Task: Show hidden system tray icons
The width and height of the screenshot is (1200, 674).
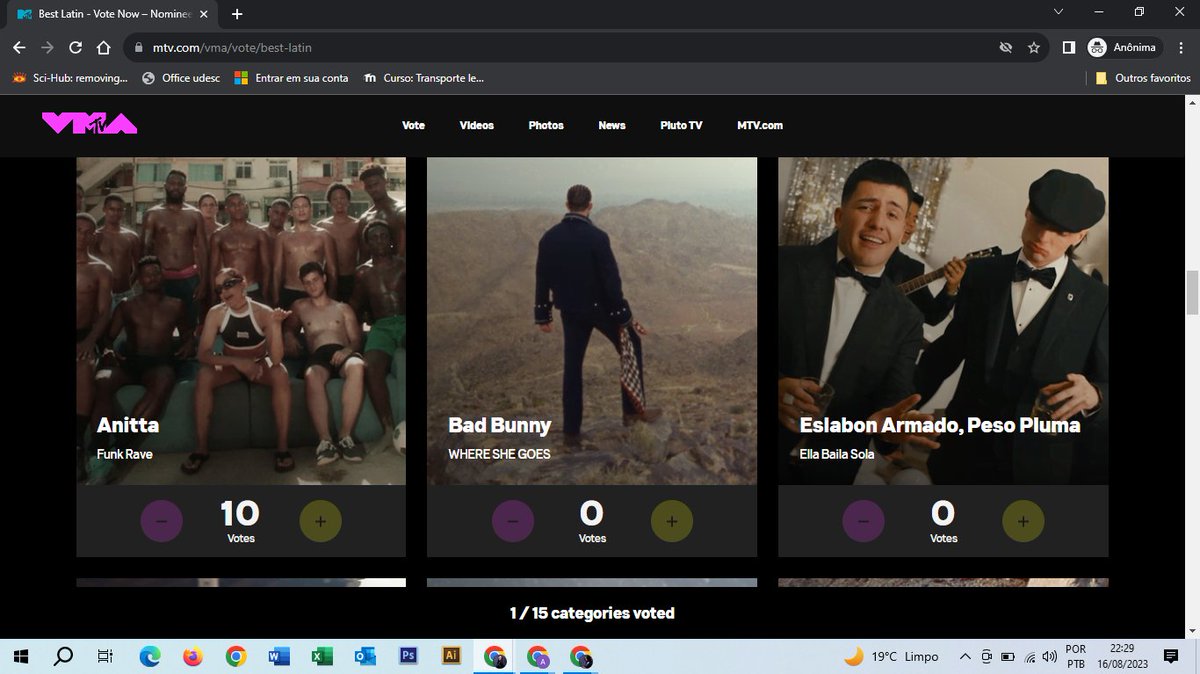Action: coord(965,657)
